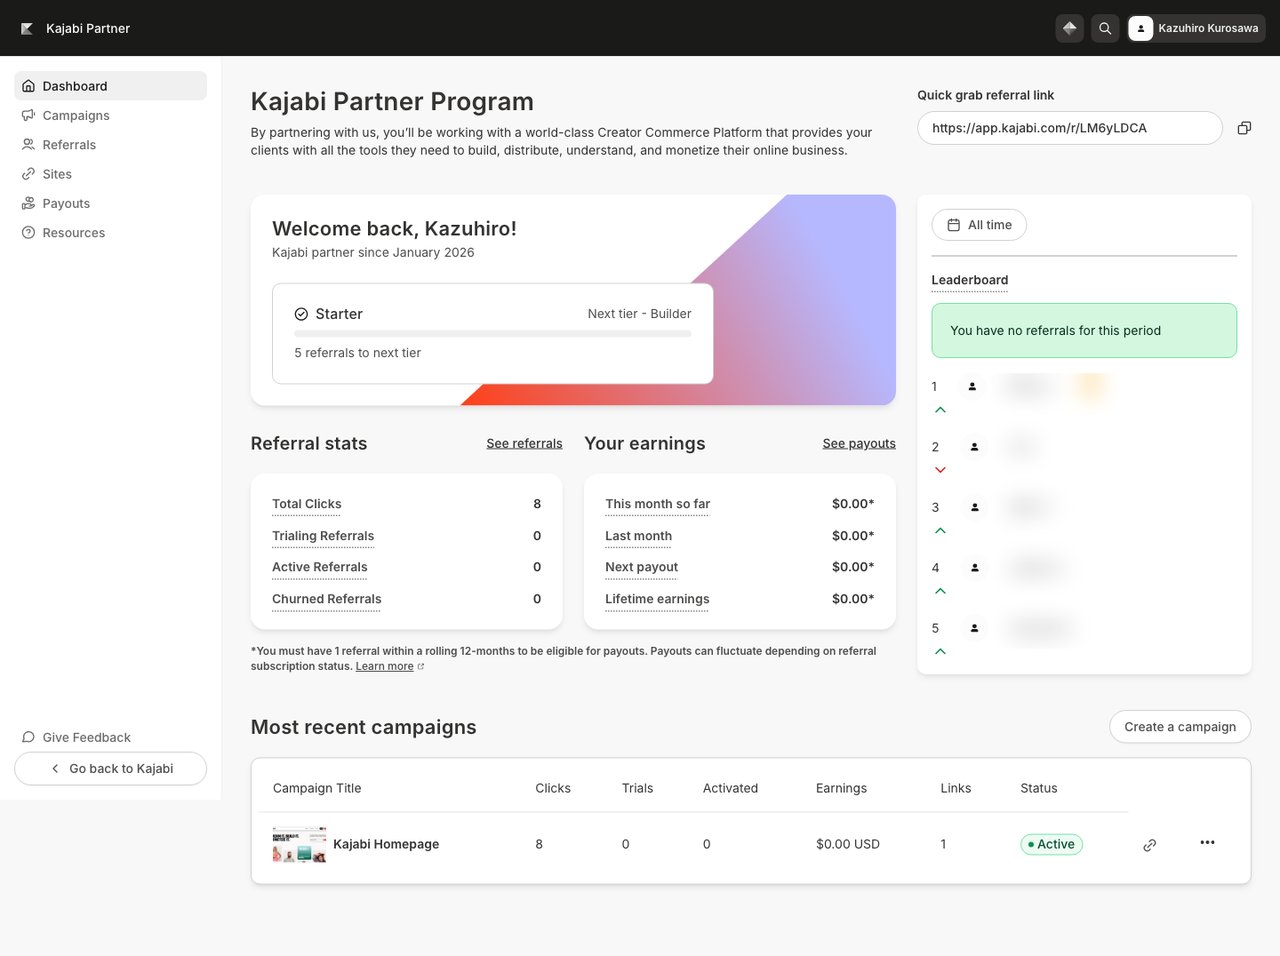
Task: Click the Learn more link
Action: (x=384, y=666)
